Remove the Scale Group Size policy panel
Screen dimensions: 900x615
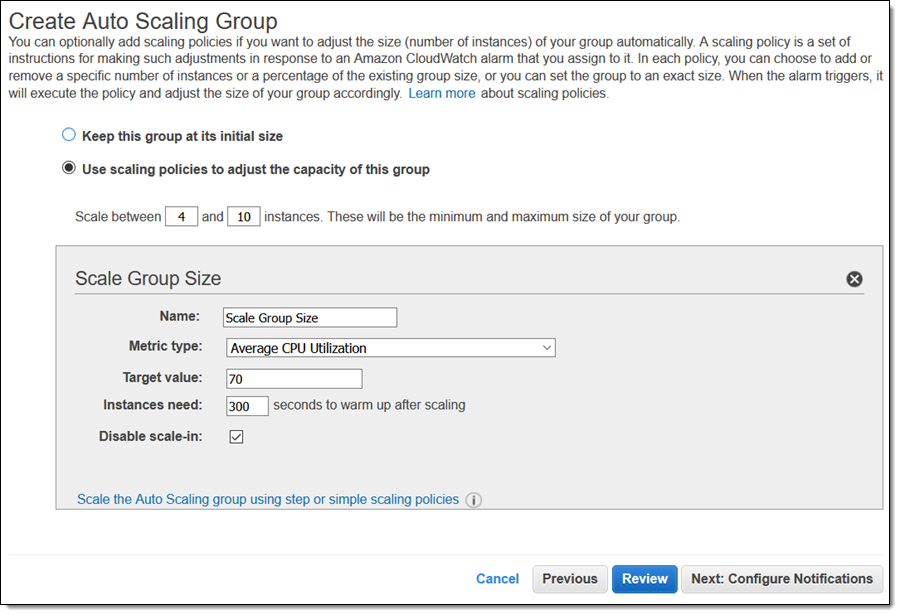pos(854,279)
